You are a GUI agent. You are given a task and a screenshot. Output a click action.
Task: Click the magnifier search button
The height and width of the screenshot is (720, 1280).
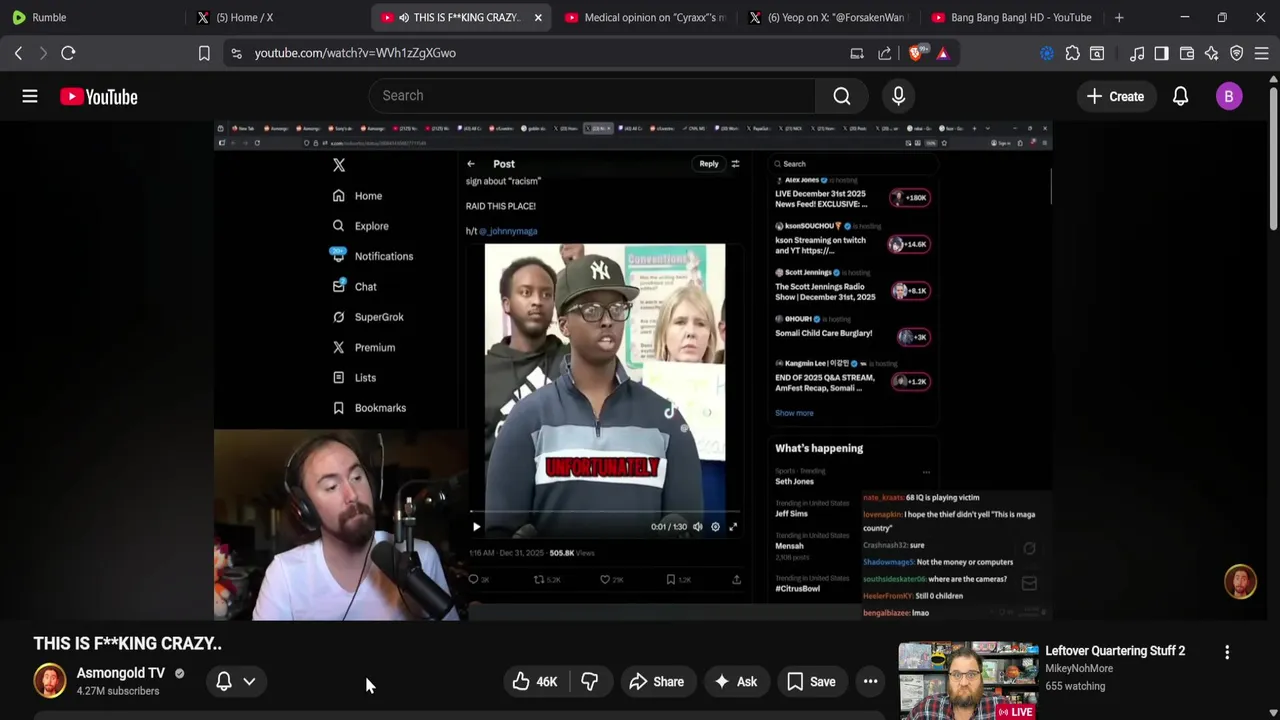point(842,96)
